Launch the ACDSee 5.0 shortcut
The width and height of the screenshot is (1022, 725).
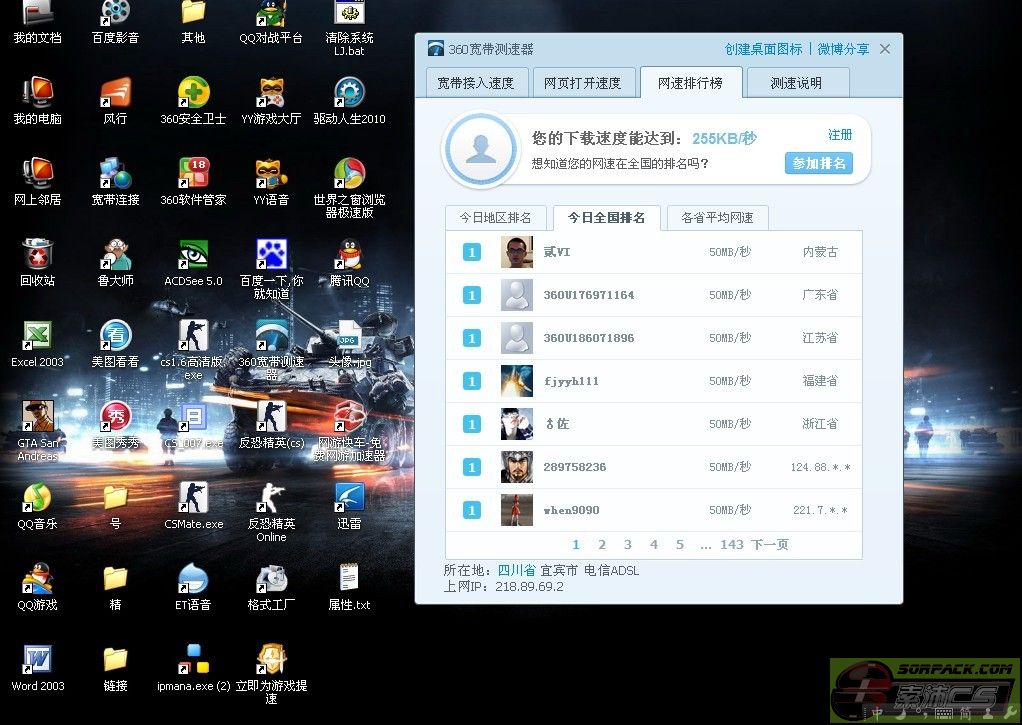[x=193, y=256]
